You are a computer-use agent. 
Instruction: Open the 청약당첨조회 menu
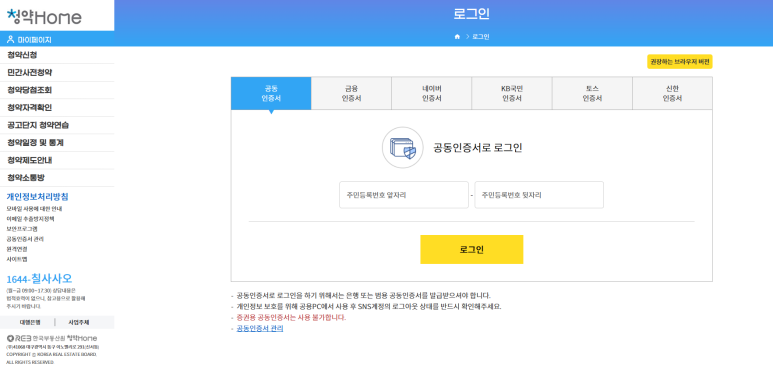57,90
